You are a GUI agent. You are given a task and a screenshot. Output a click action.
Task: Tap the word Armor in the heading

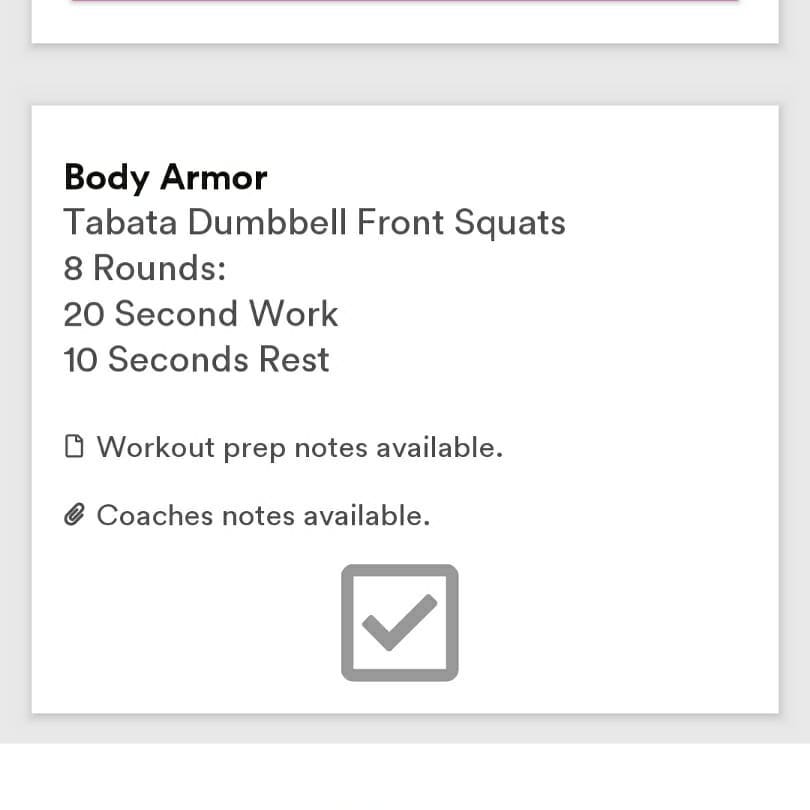tap(214, 177)
